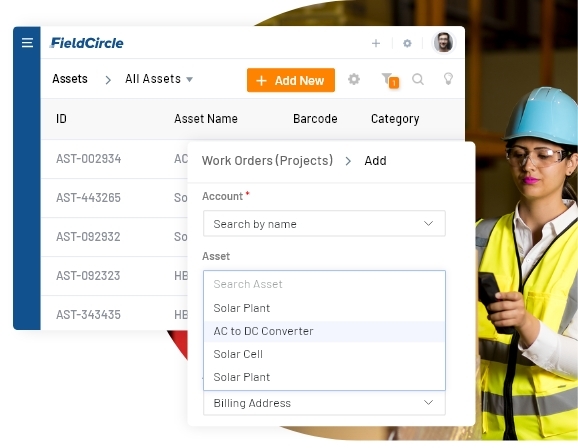Open asset AST-092932
The width and height of the screenshot is (578, 448).
(x=88, y=237)
